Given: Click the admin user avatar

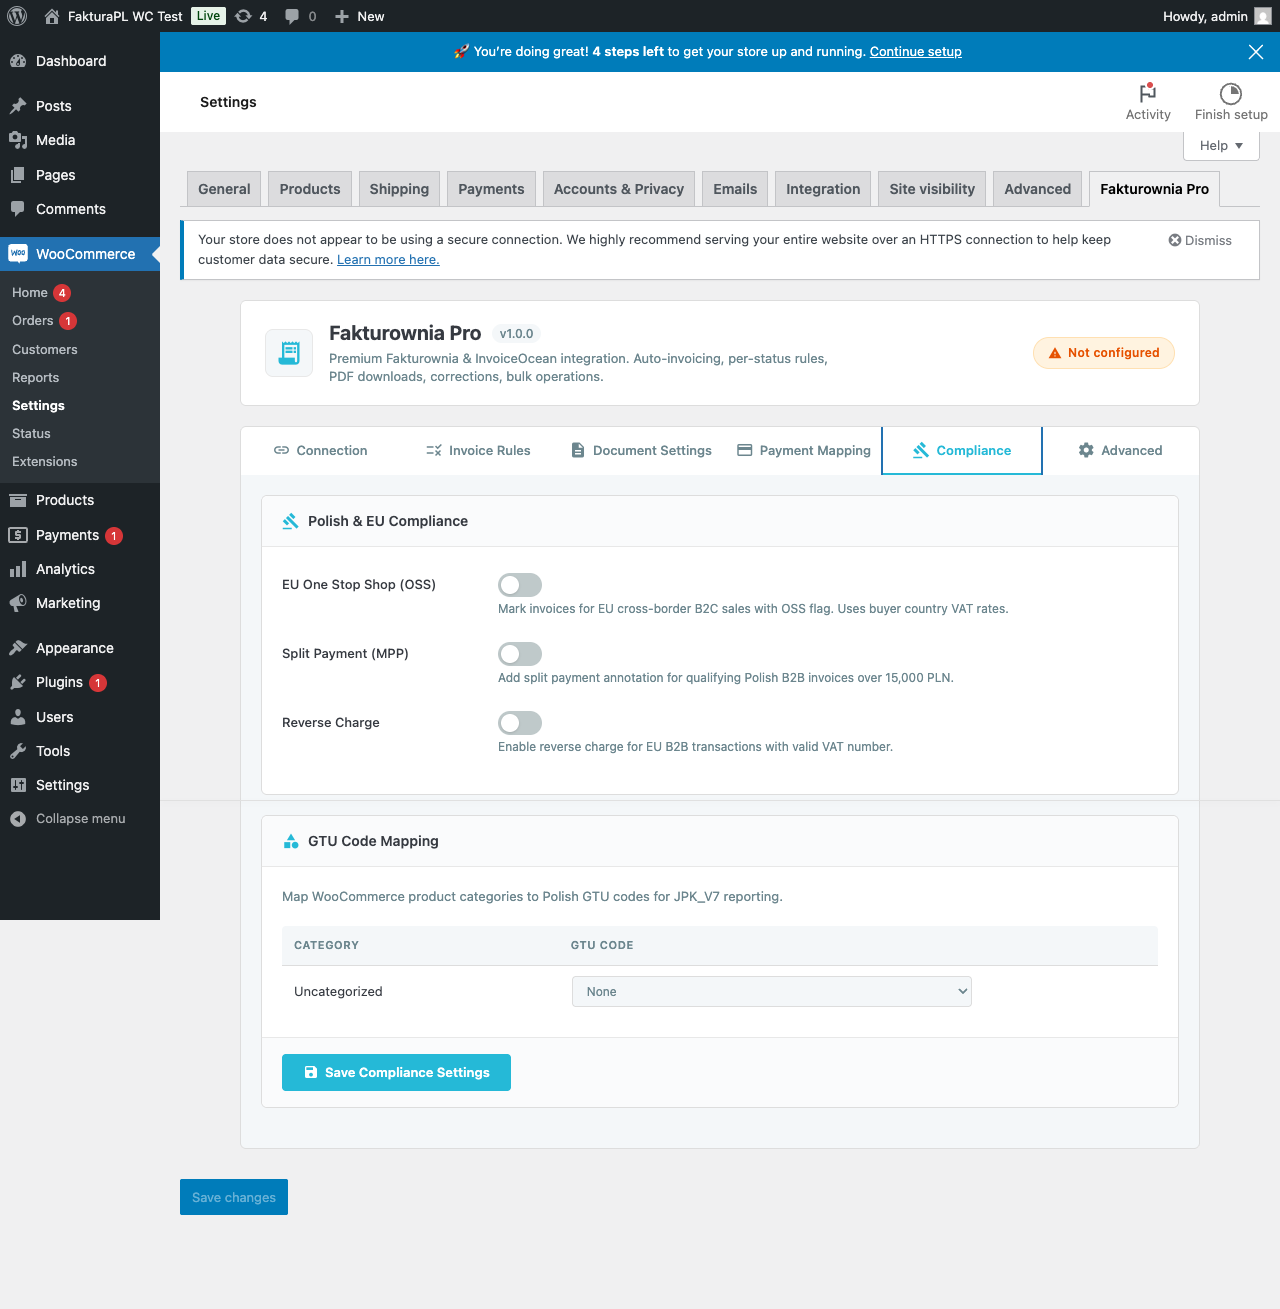Looking at the screenshot, I should (x=1263, y=16).
